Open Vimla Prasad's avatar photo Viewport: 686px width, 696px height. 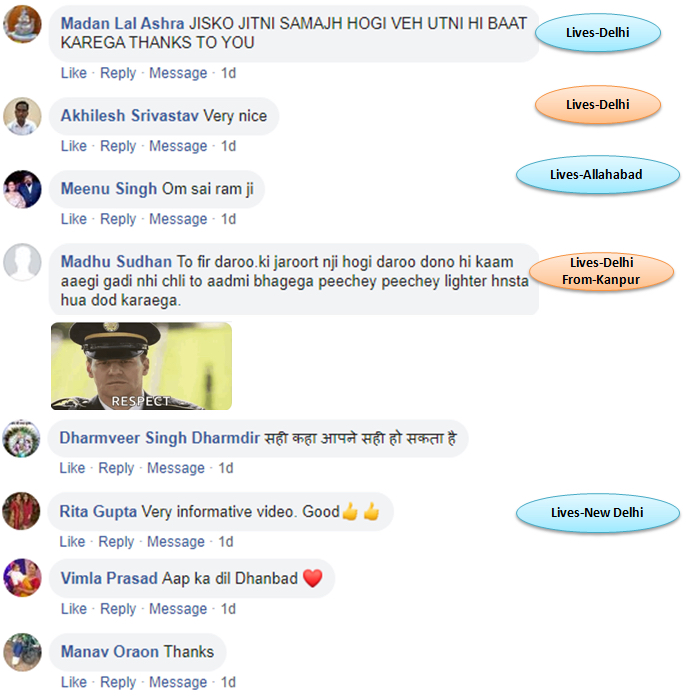(x=22, y=578)
